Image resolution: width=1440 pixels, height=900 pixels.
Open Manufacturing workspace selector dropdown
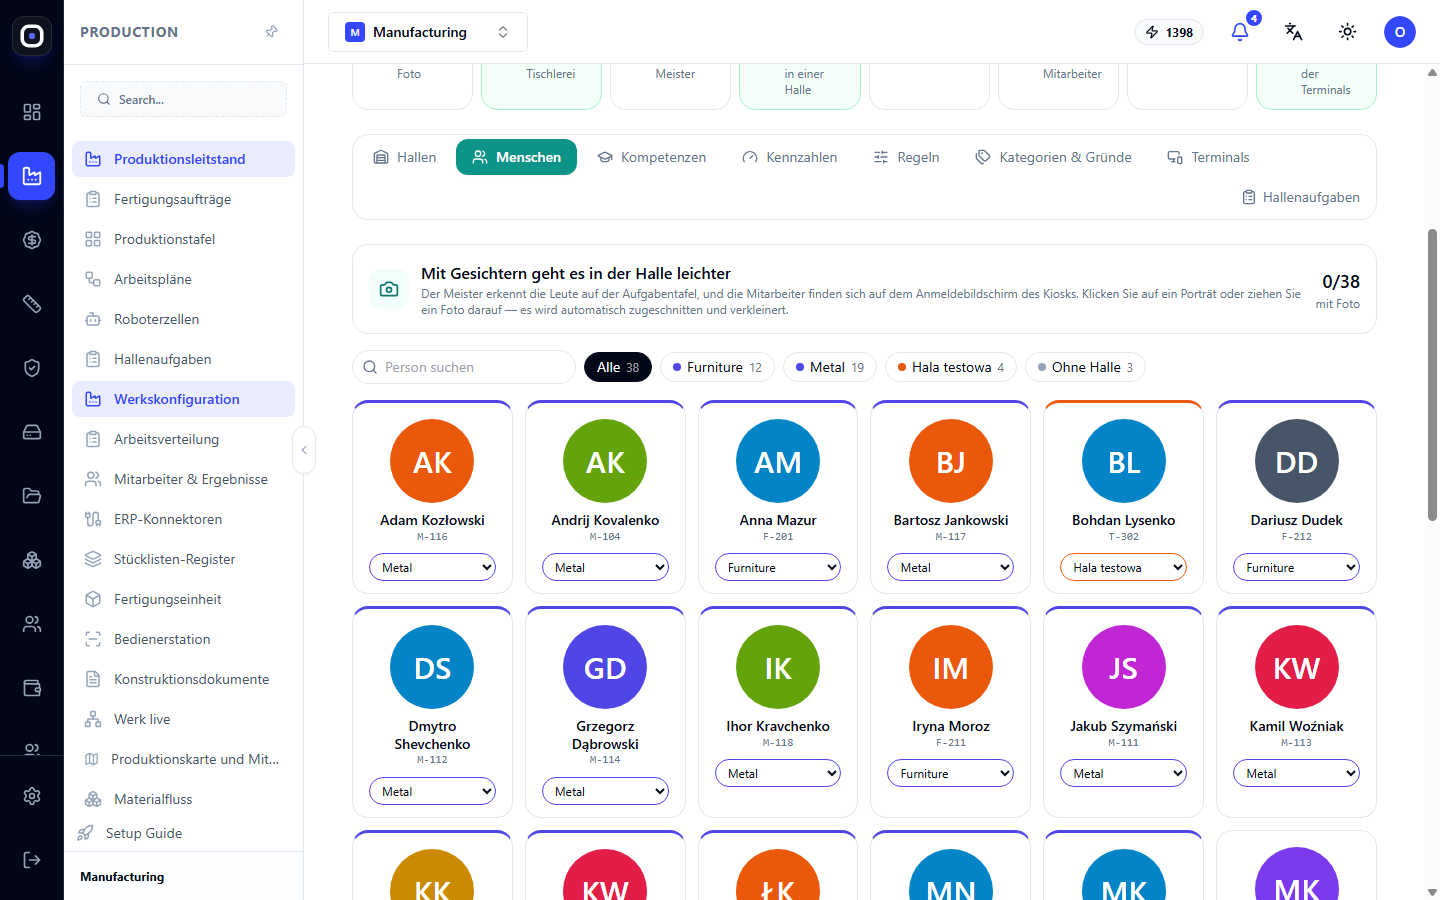click(x=428, y=32)
